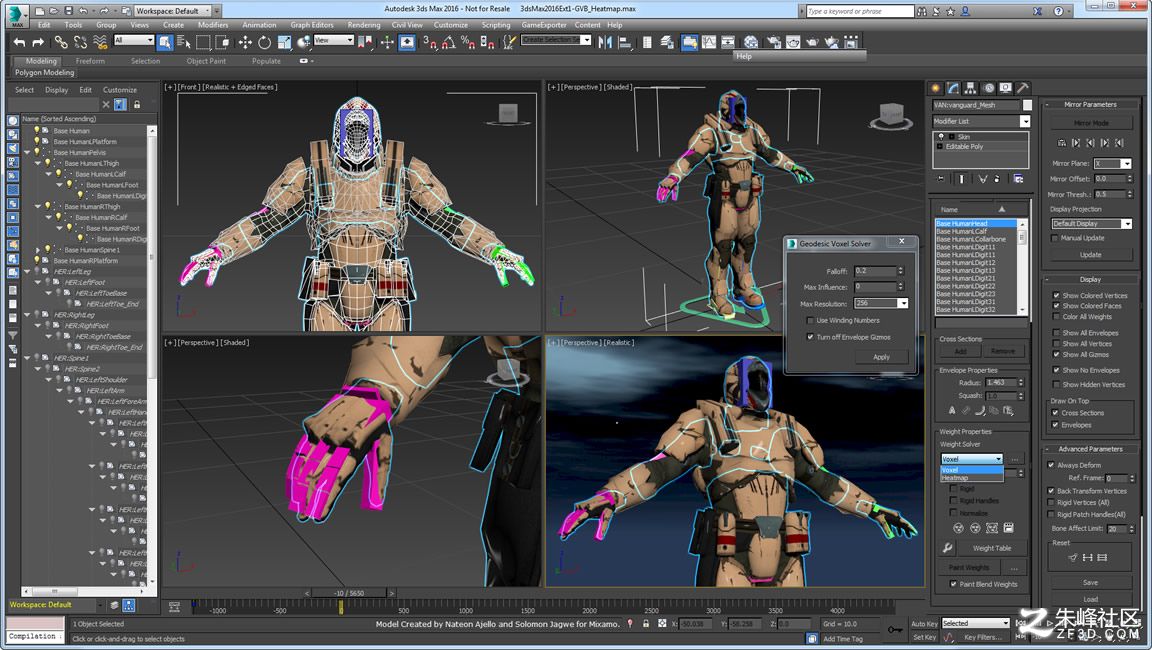Toggle the Angle Snap icon
The height and width of the screenshot is (650, 1152).
(448, 43)
